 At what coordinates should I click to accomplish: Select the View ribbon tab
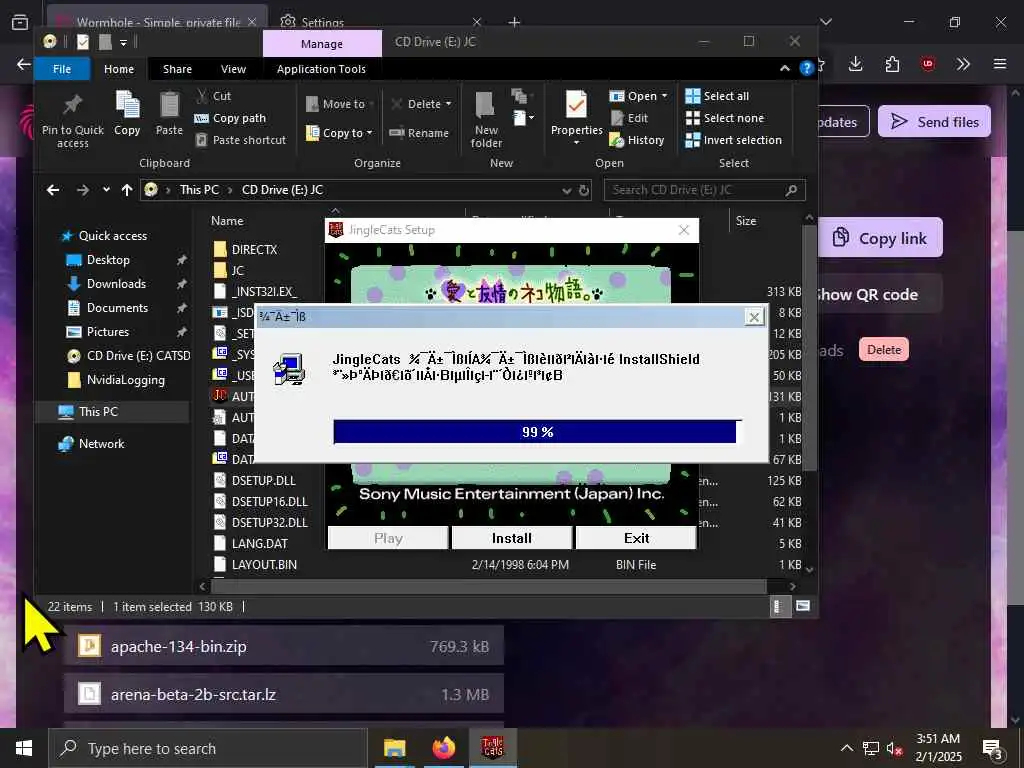coord(233,69)
